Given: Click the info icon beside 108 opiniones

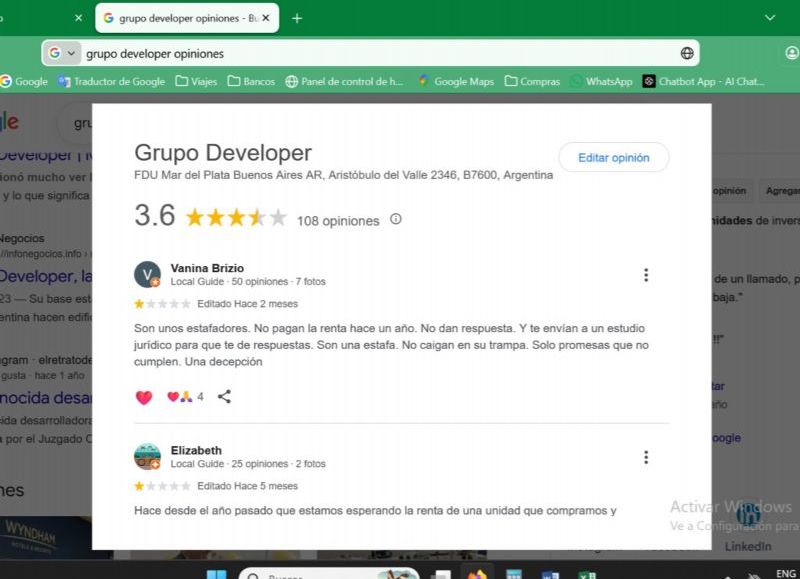Looking at the screenshot, I should point(396,219).
